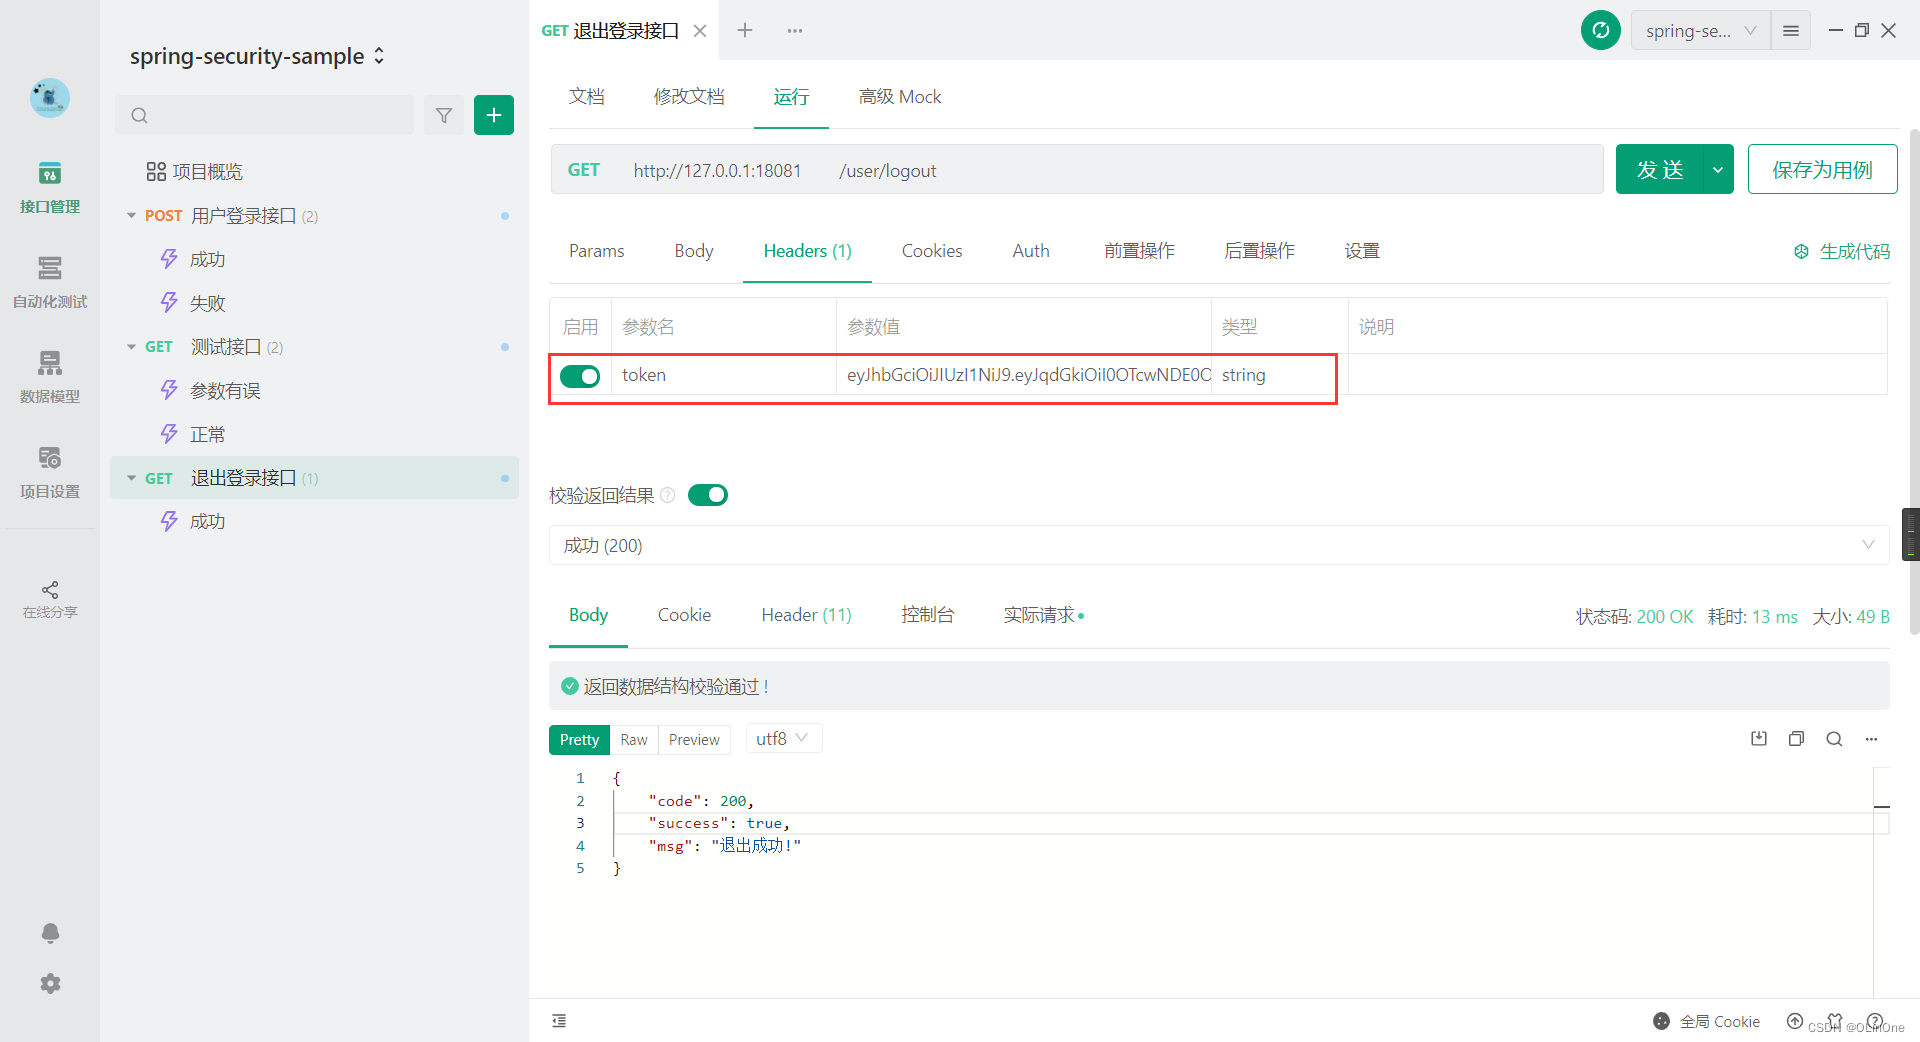This screenshot has height=1042, width=1920.
Task: Open the utf8 encoding dropdown
Action: point(783,738)
